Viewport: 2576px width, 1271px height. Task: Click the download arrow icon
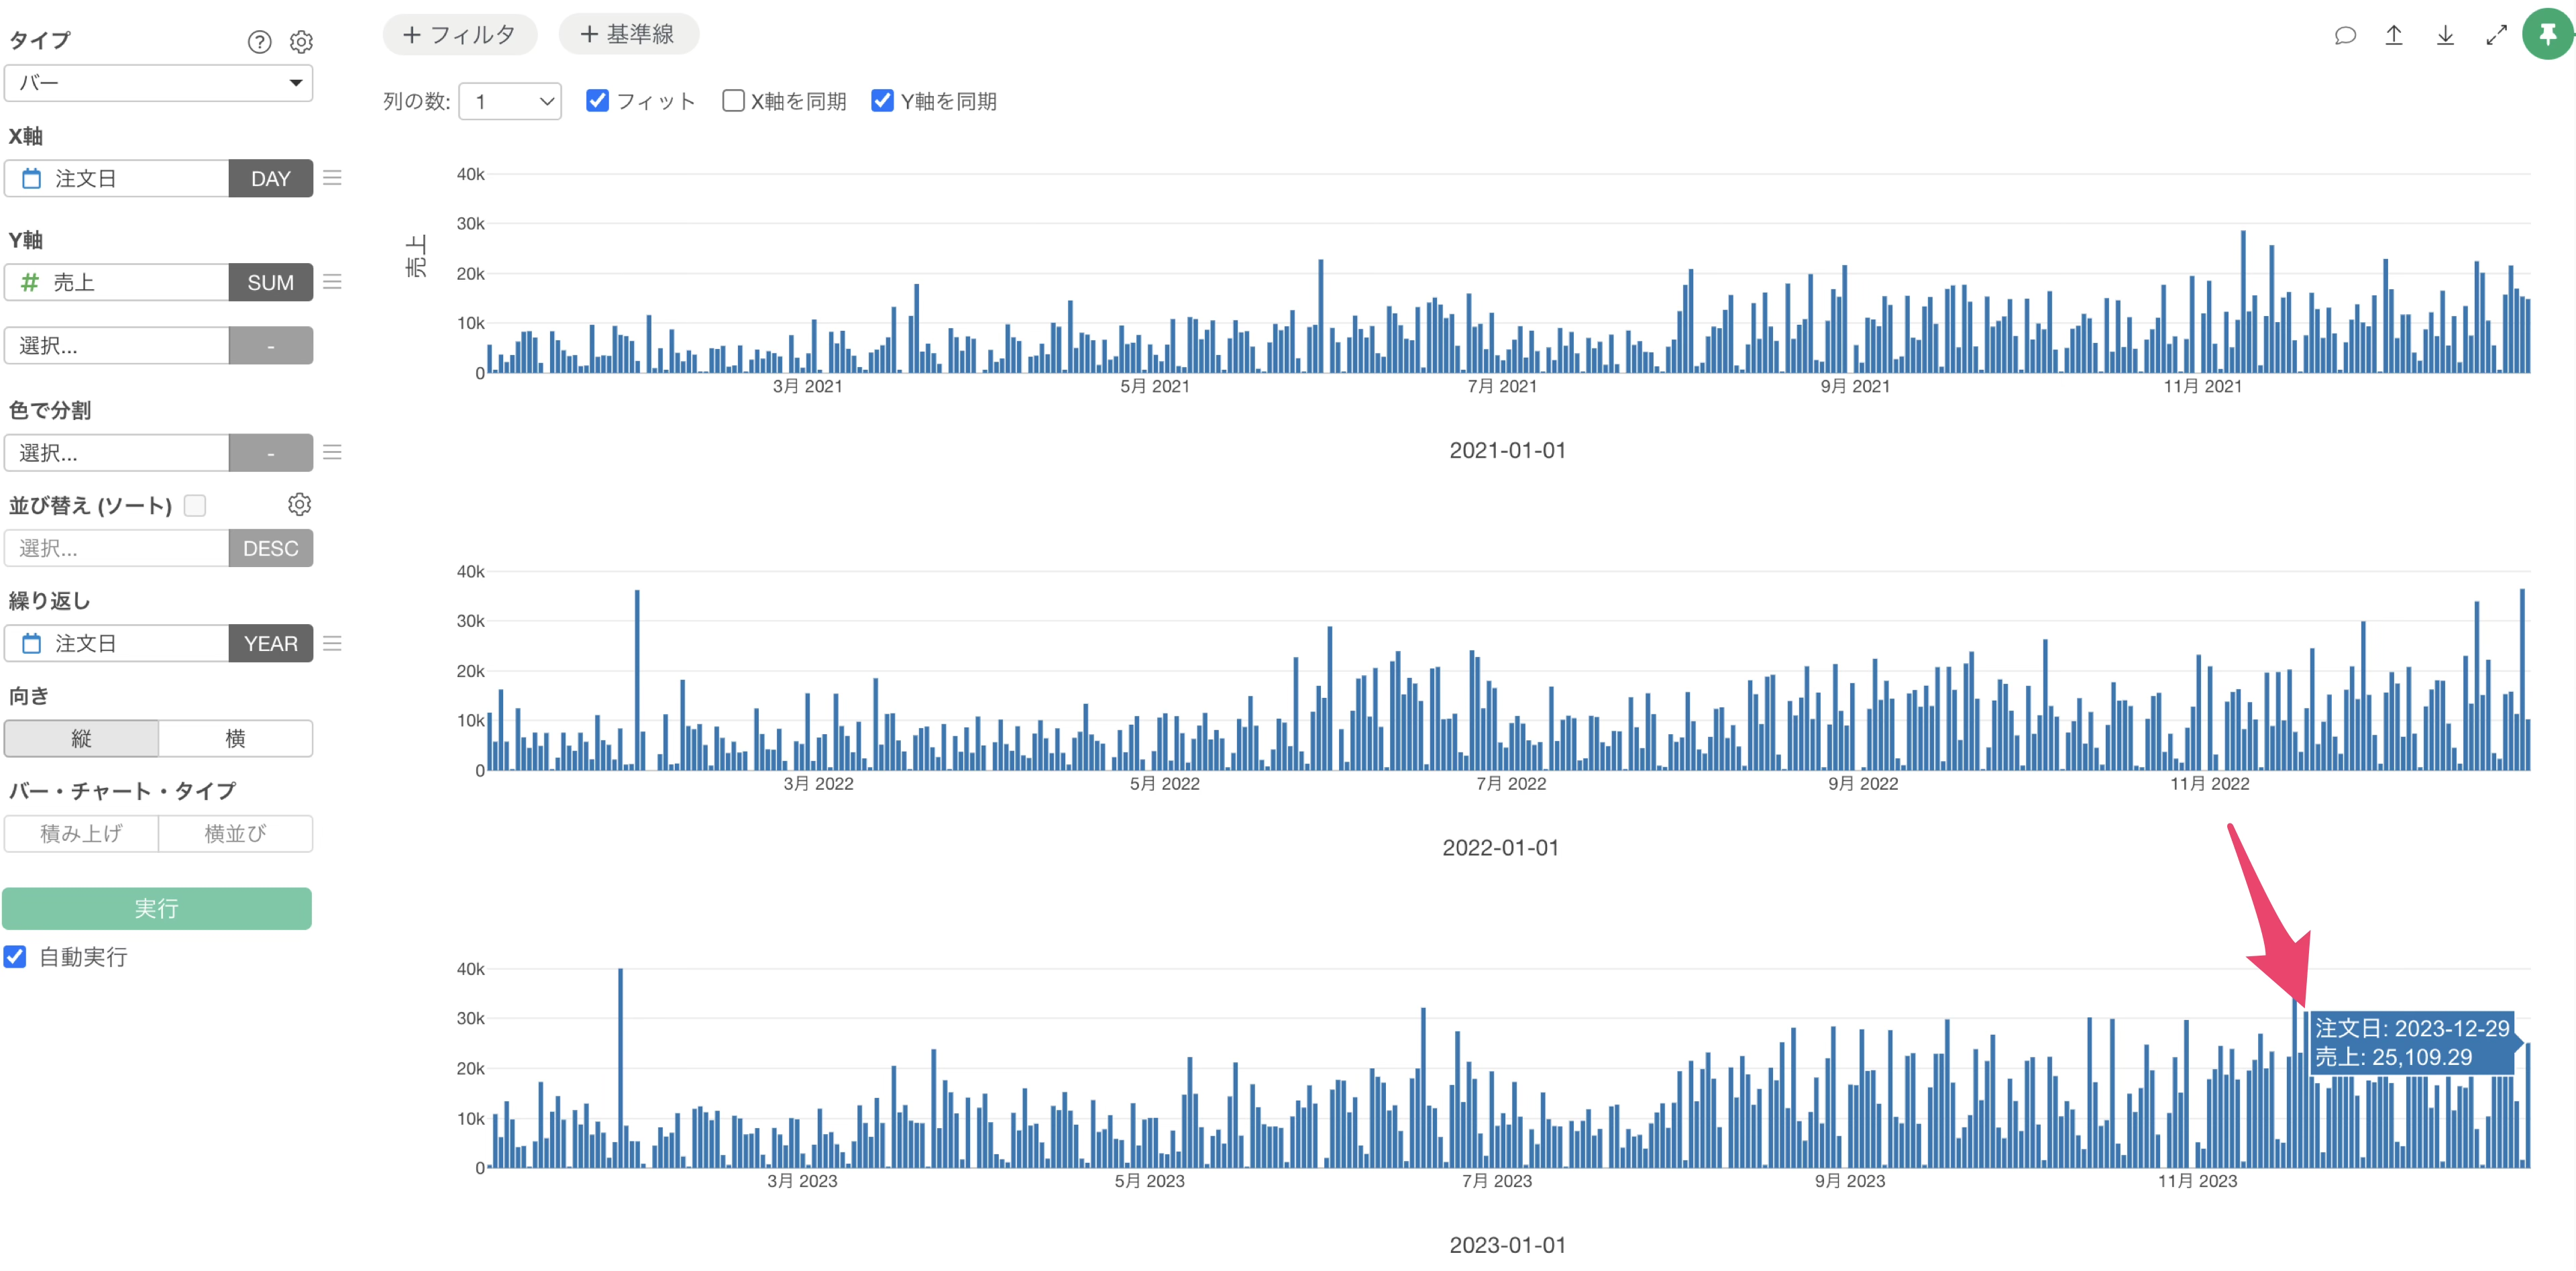tap(2445, 36)
